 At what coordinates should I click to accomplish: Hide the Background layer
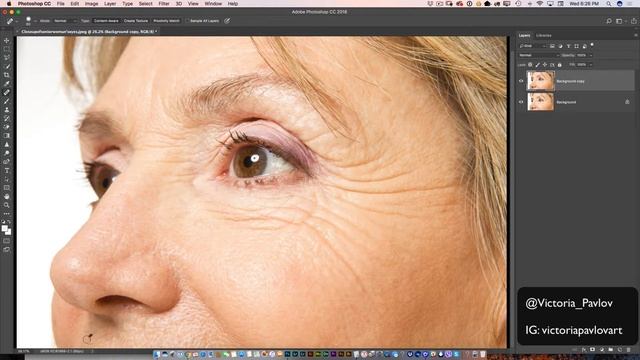click(521, 102)
